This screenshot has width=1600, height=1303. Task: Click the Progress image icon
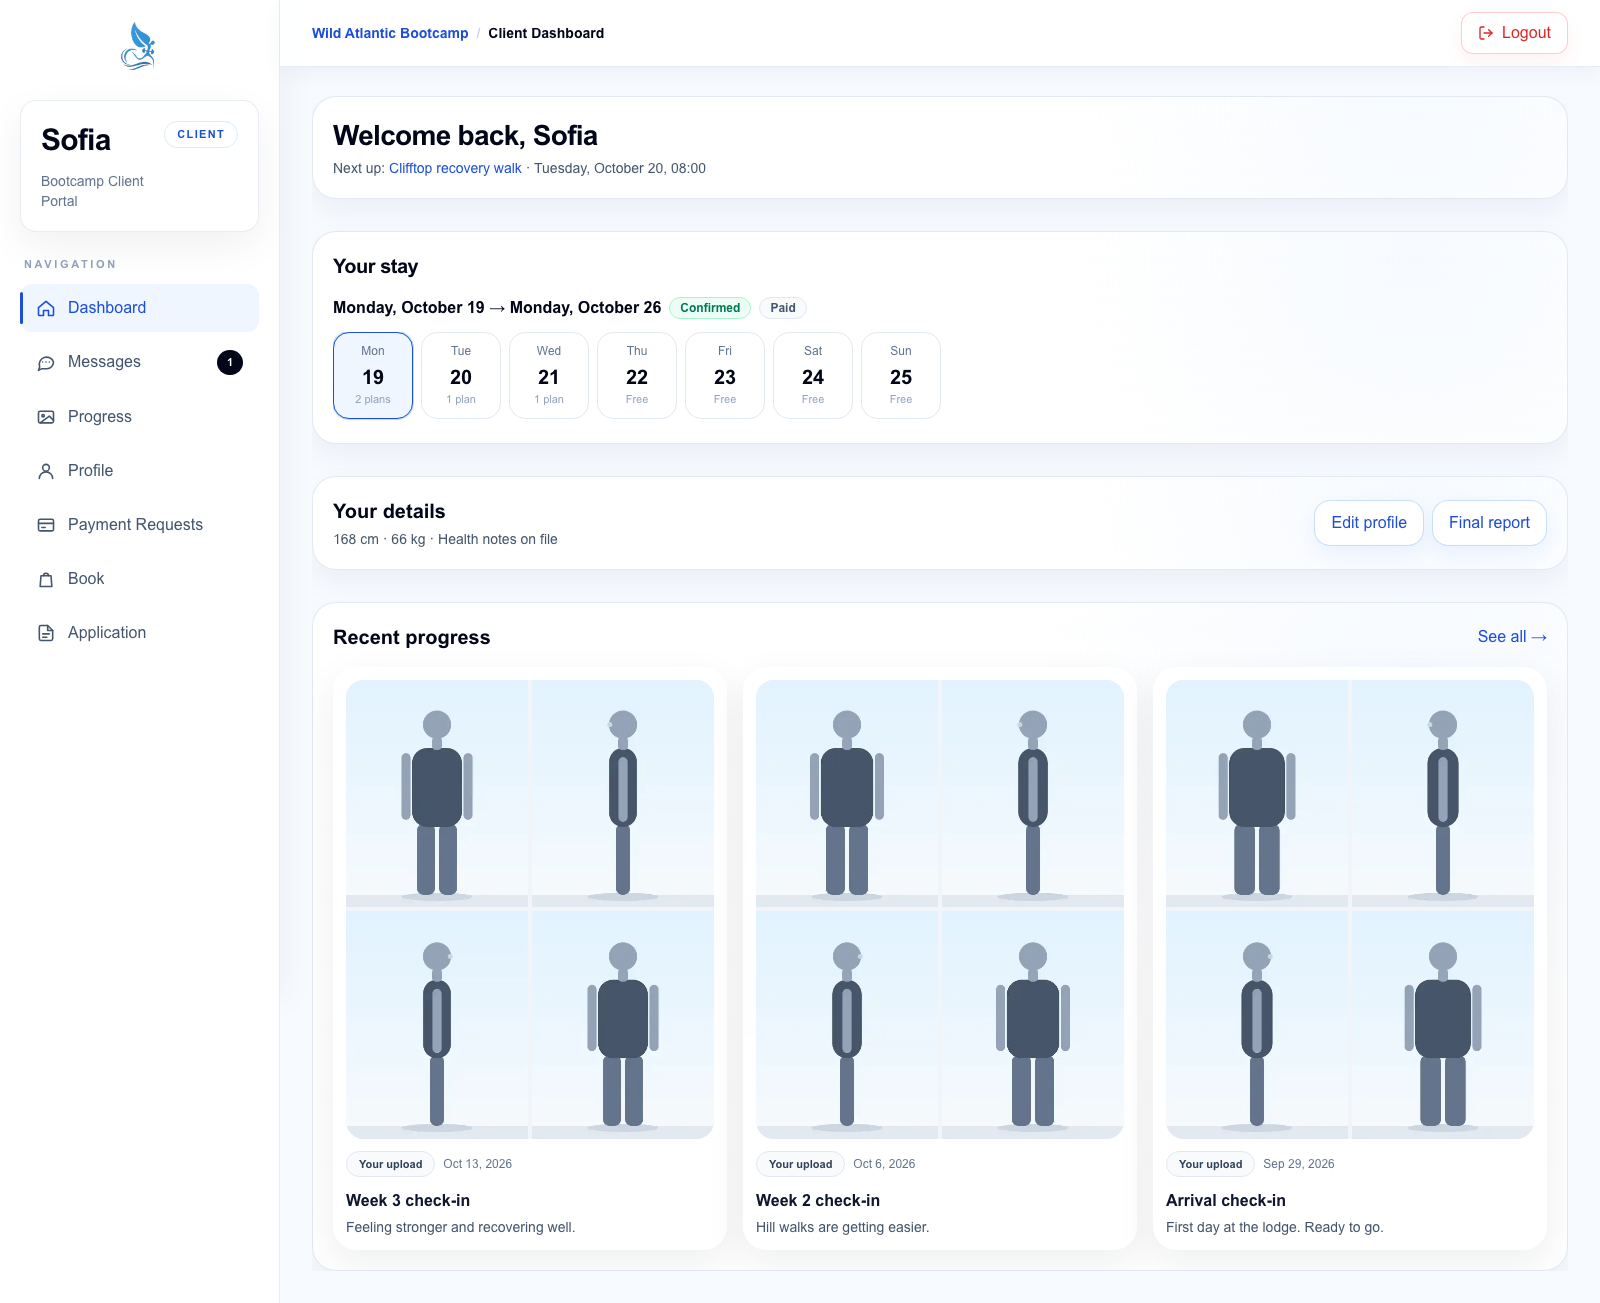46,417
